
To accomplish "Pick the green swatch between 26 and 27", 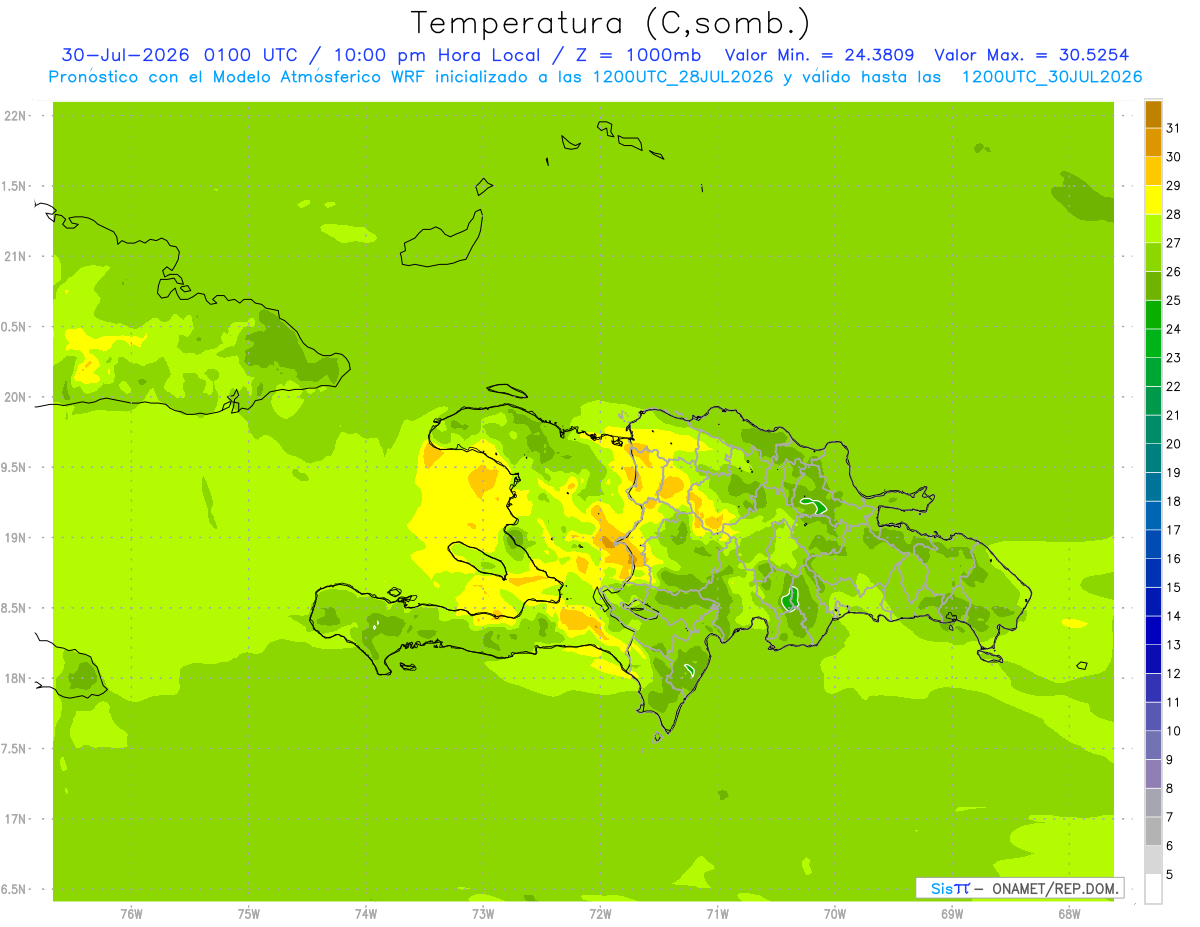I will 1153,258.
